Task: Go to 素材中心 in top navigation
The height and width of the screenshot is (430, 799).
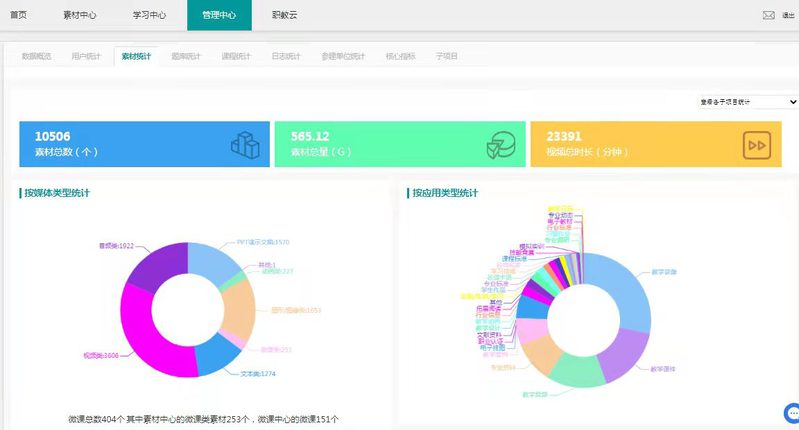Action: click(x=80, y=15)
